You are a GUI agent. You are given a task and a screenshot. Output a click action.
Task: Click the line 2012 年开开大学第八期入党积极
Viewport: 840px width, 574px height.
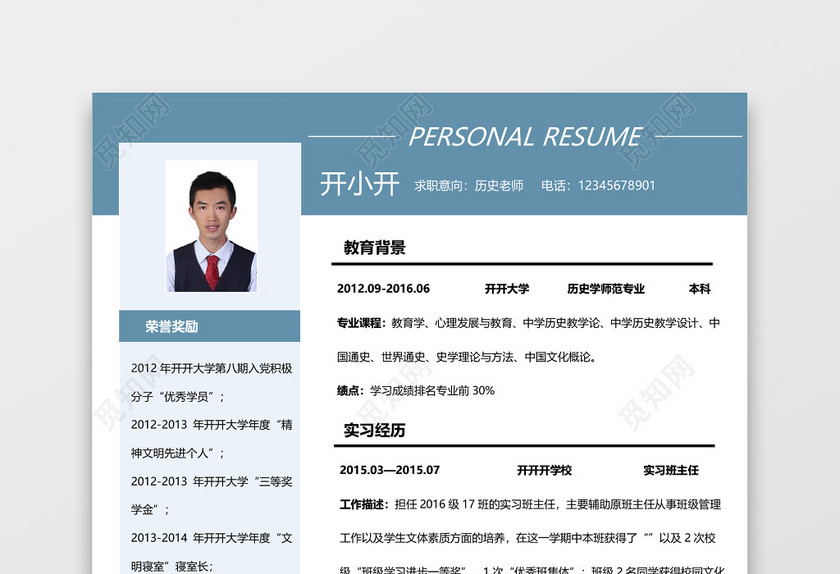(x=212, y=368)
